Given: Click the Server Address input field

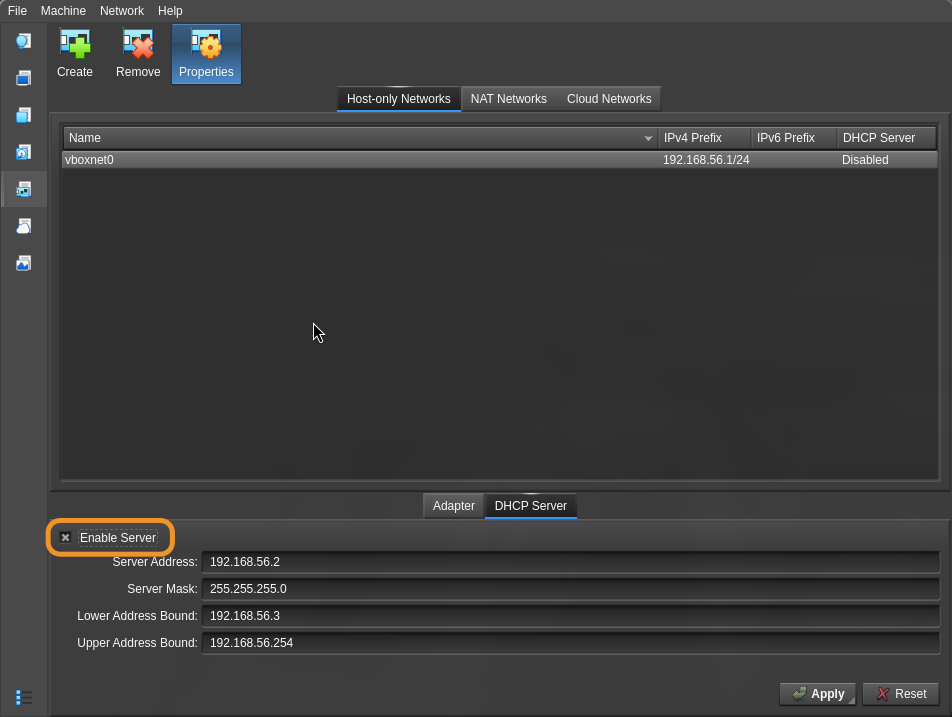Looking at the screenshot, I should click(x=571, y=562).
